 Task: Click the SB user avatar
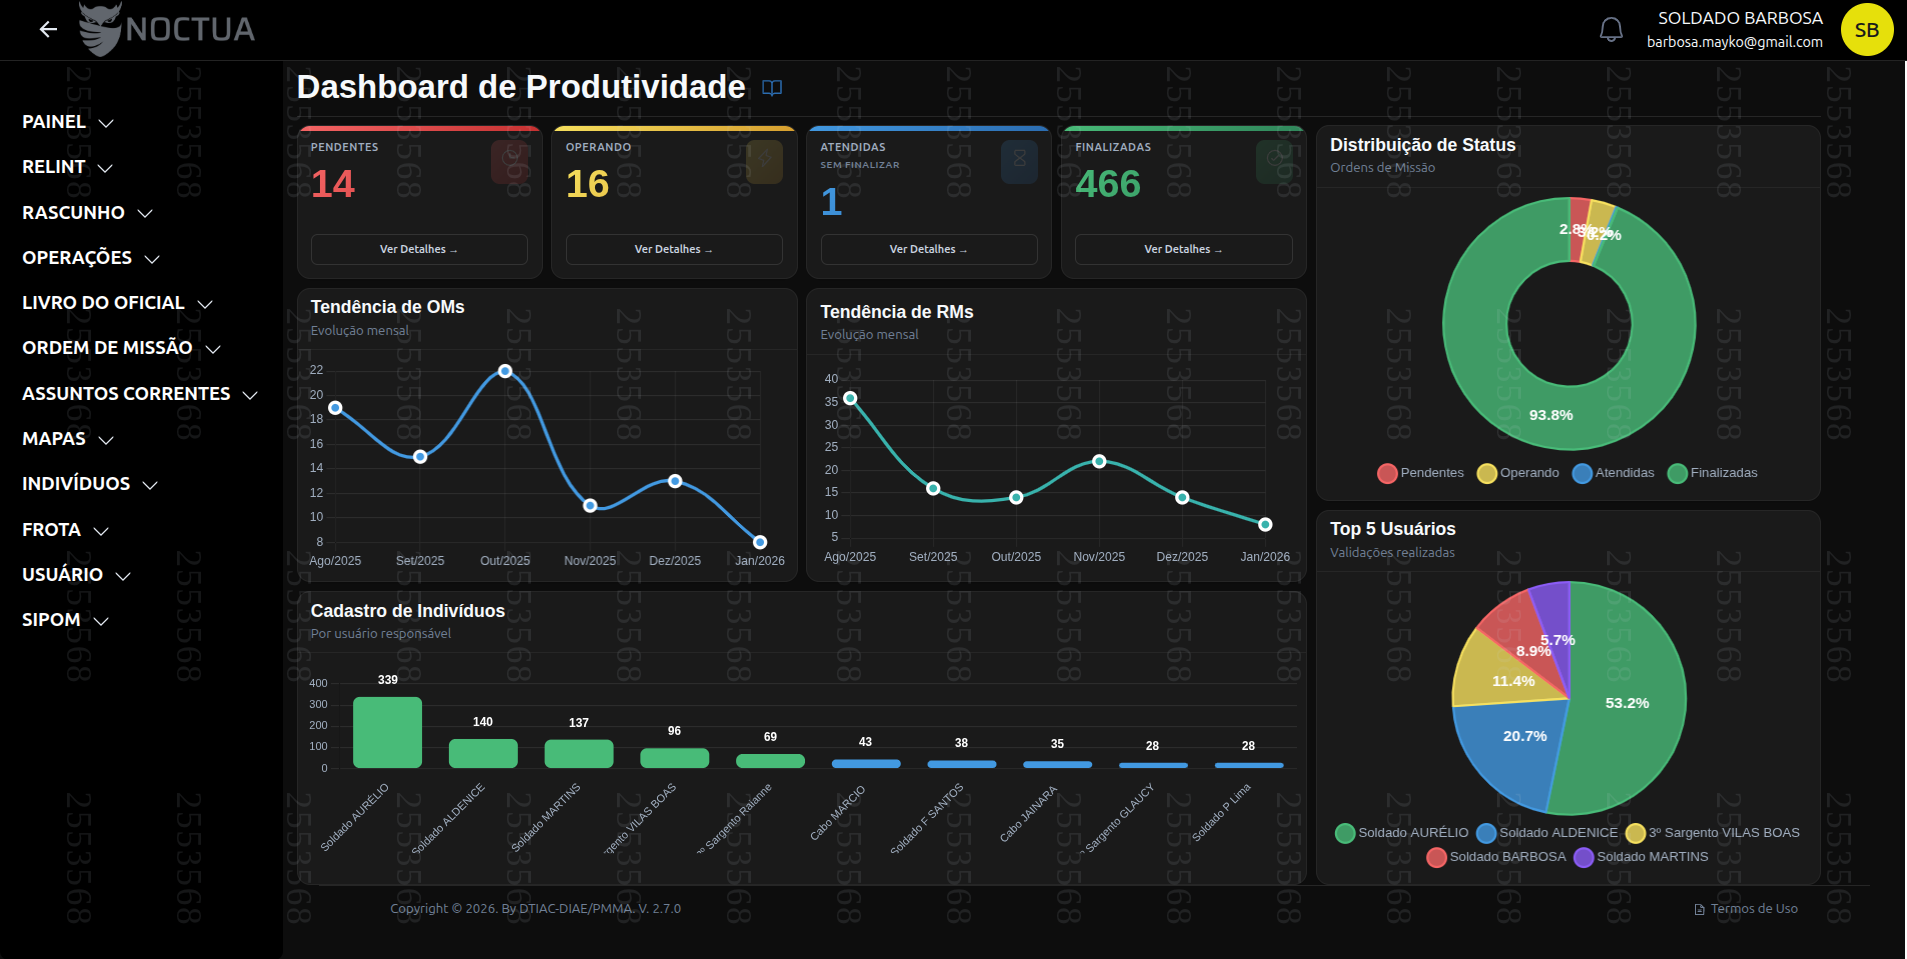[x=1866, y=30]
